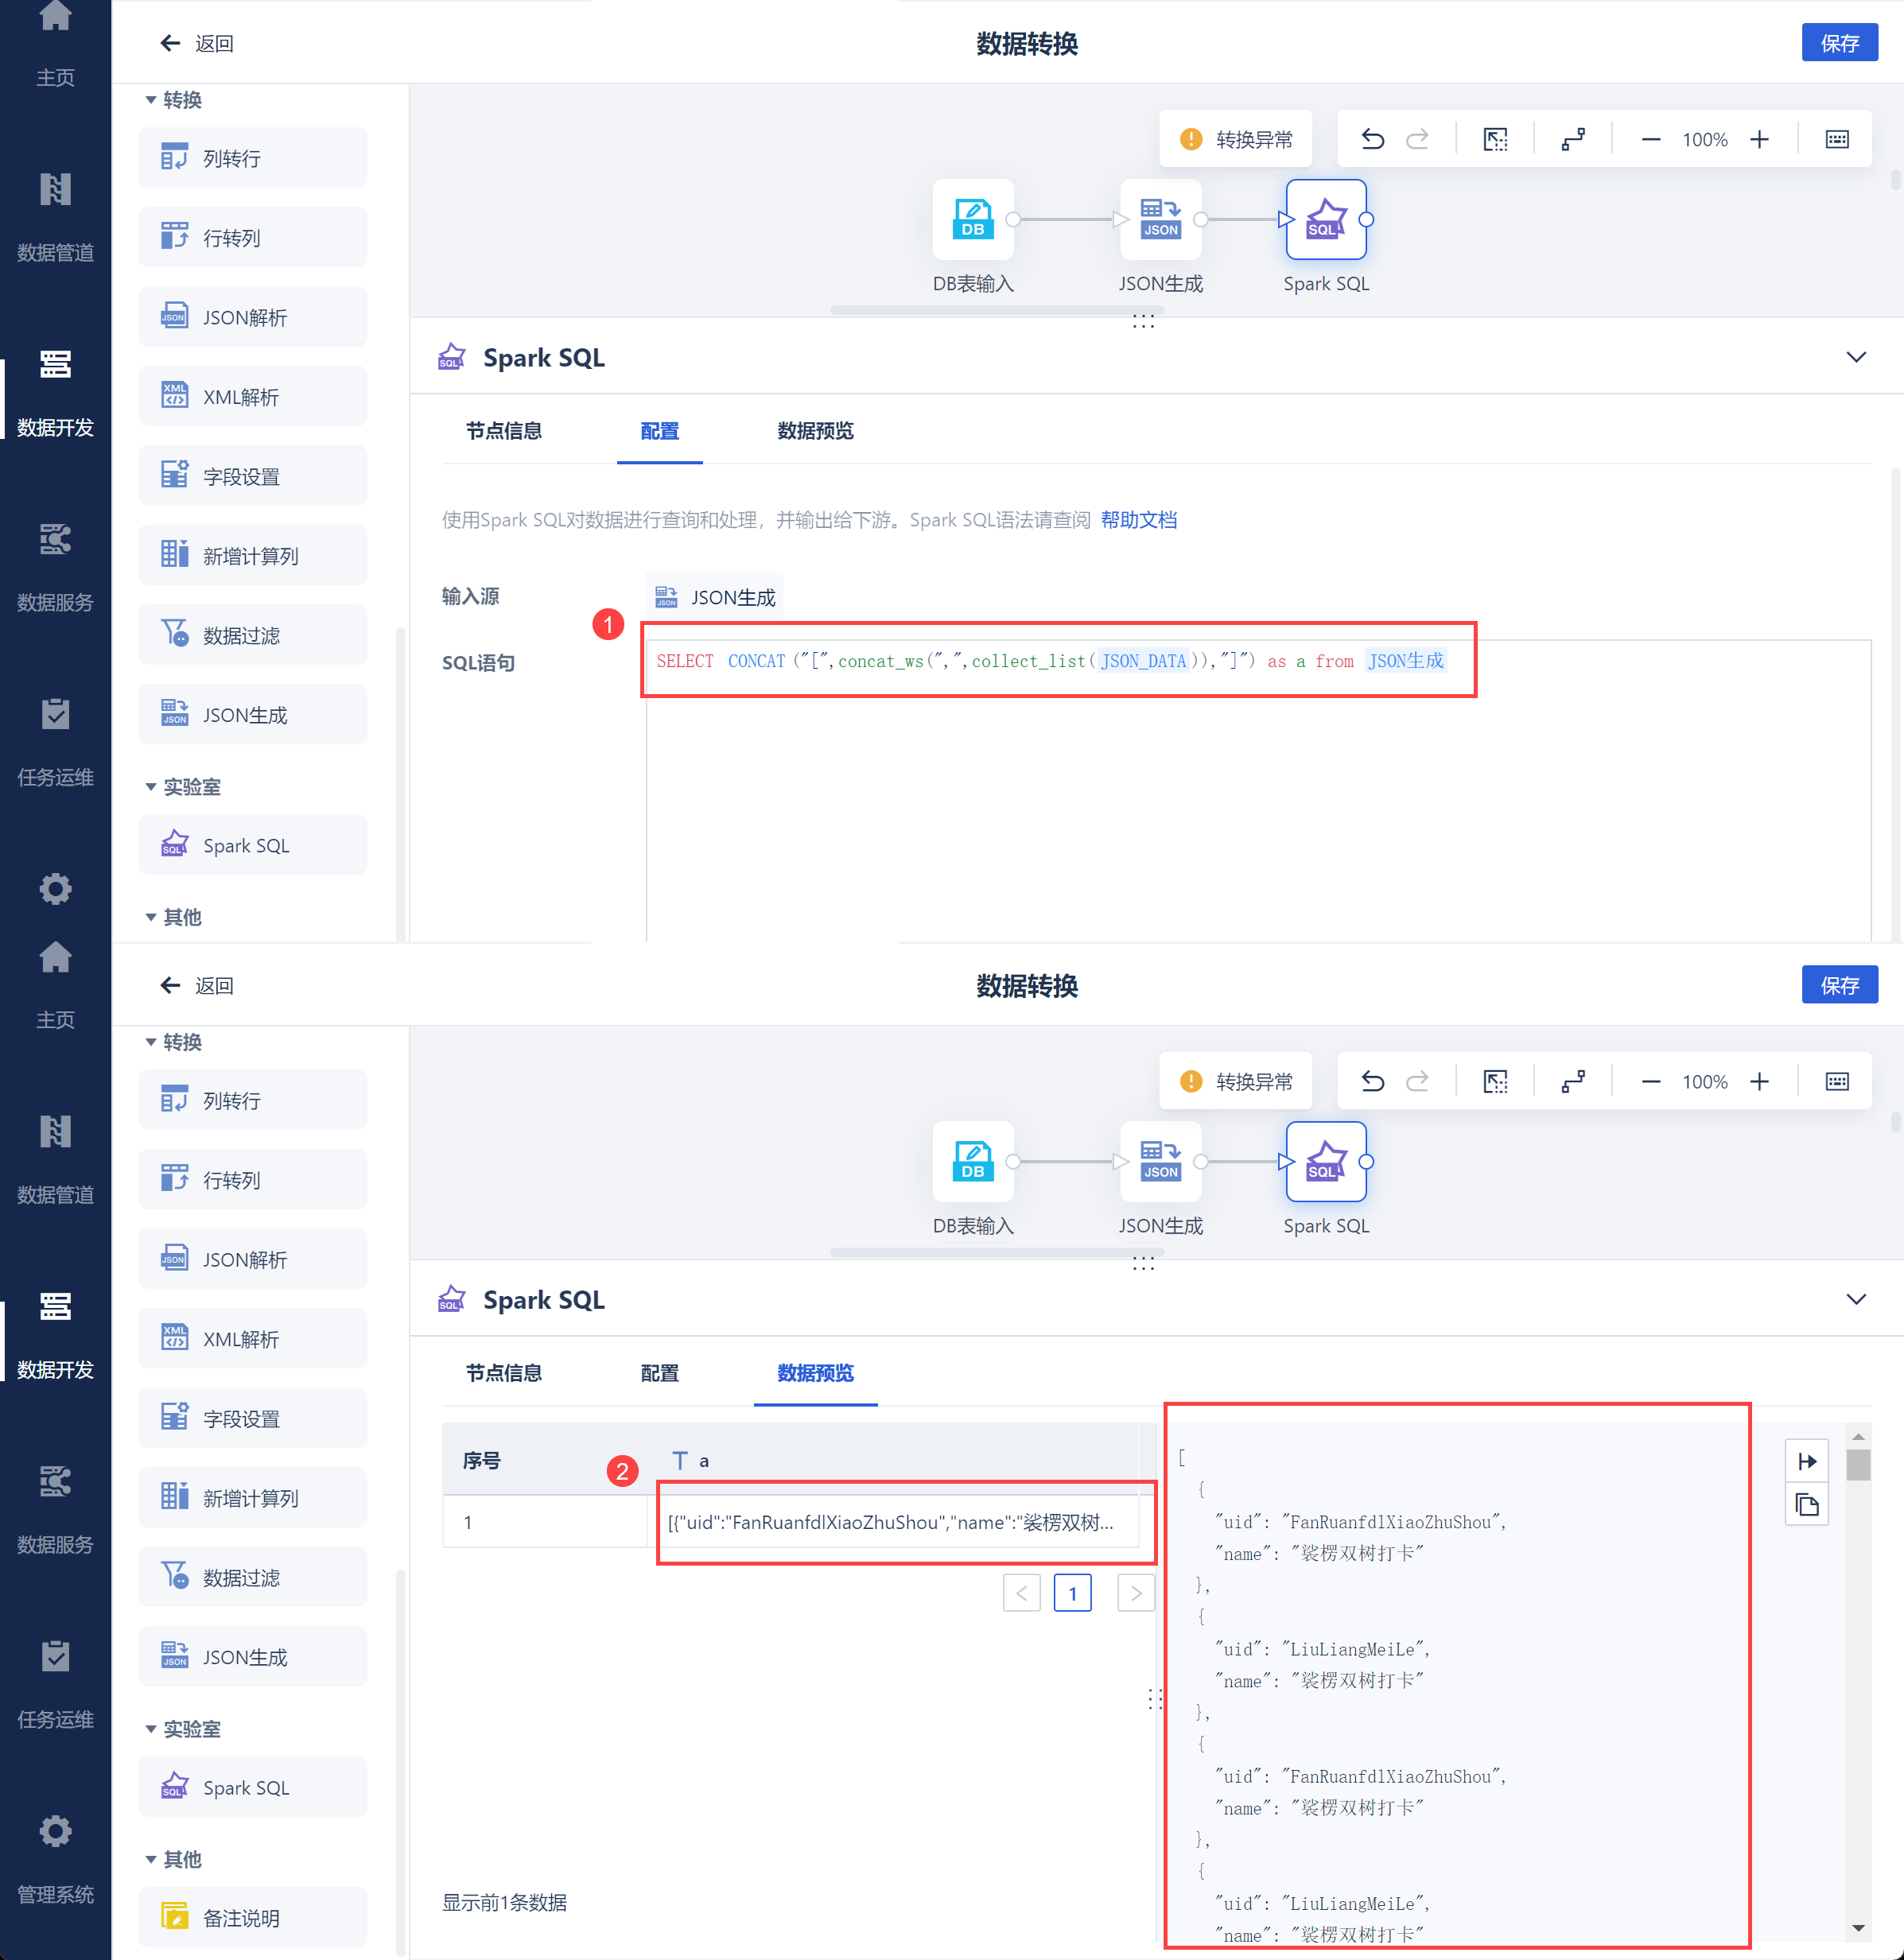This screenshot has width=1904, height=1960.
Task: Collapse the JSON preview with arrow-bar icon
Action: pos(1806,1461)
